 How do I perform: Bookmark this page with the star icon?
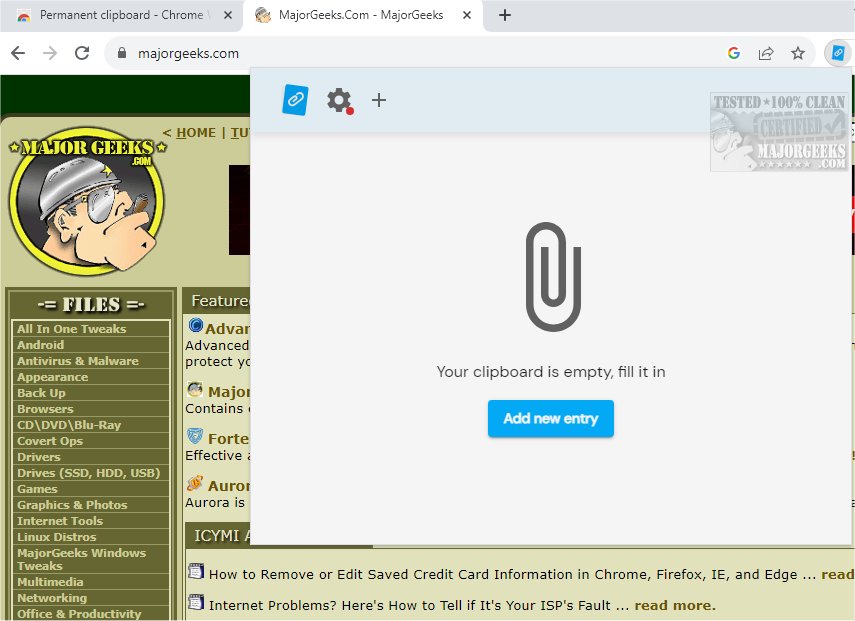click(x=799, y=53)
